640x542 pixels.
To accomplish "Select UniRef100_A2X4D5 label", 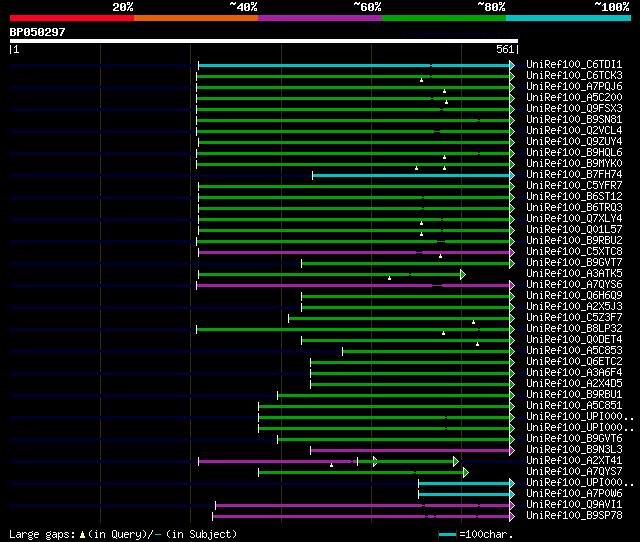I will tap(574, 384).
